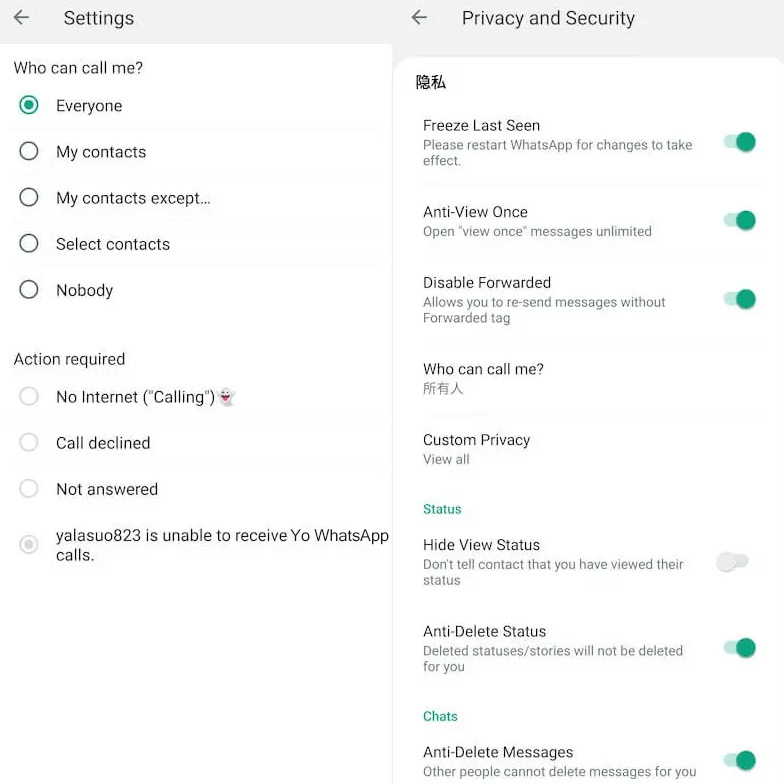Toggle Freeze Last Seen switch
The width and height of the screenshot is (784, 784).
(x=739, y=142)
